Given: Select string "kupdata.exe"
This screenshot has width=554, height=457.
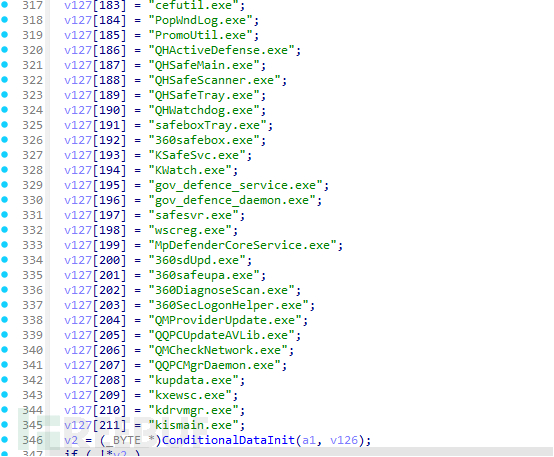Looking at the screenshot, I should click(x=193, y=380).
